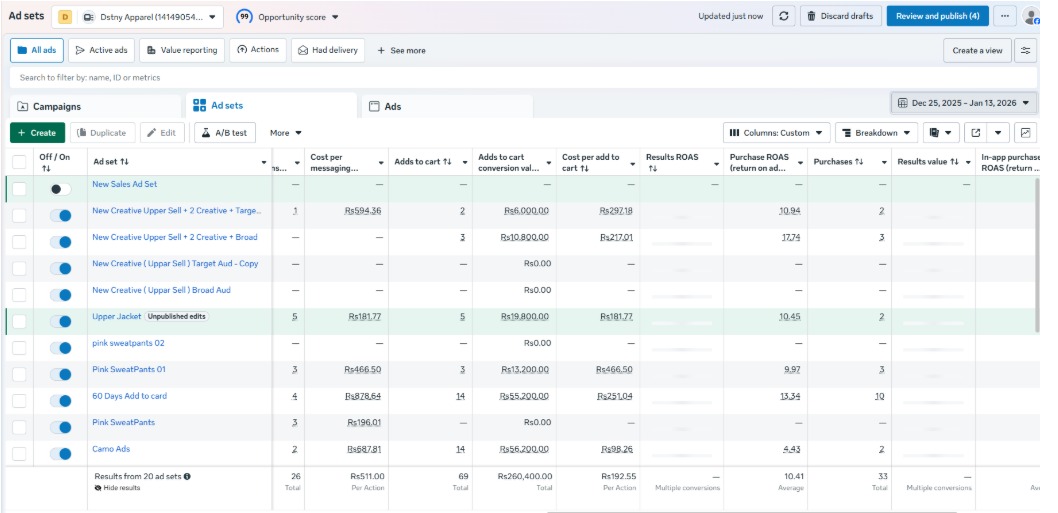Screen dimensions: 1058x513
Task: Select the All ads view
Action: [x=37, y=51]
